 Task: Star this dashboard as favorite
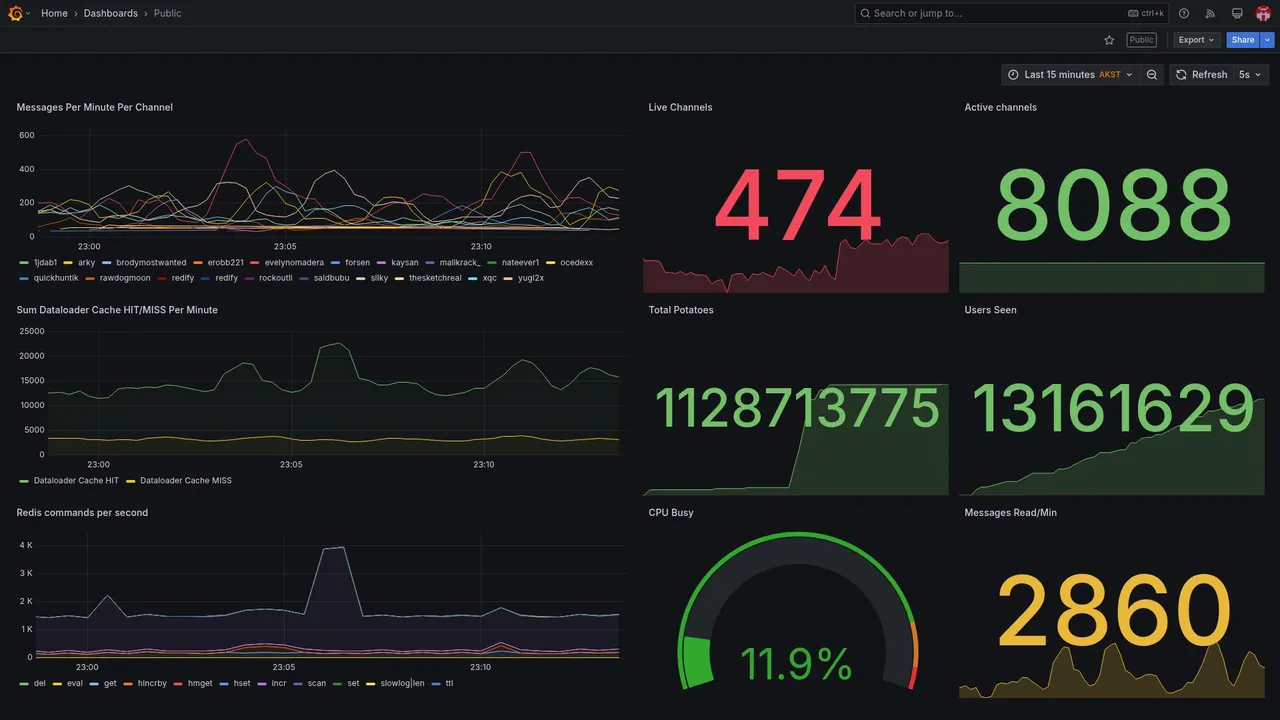point(1109,40)
